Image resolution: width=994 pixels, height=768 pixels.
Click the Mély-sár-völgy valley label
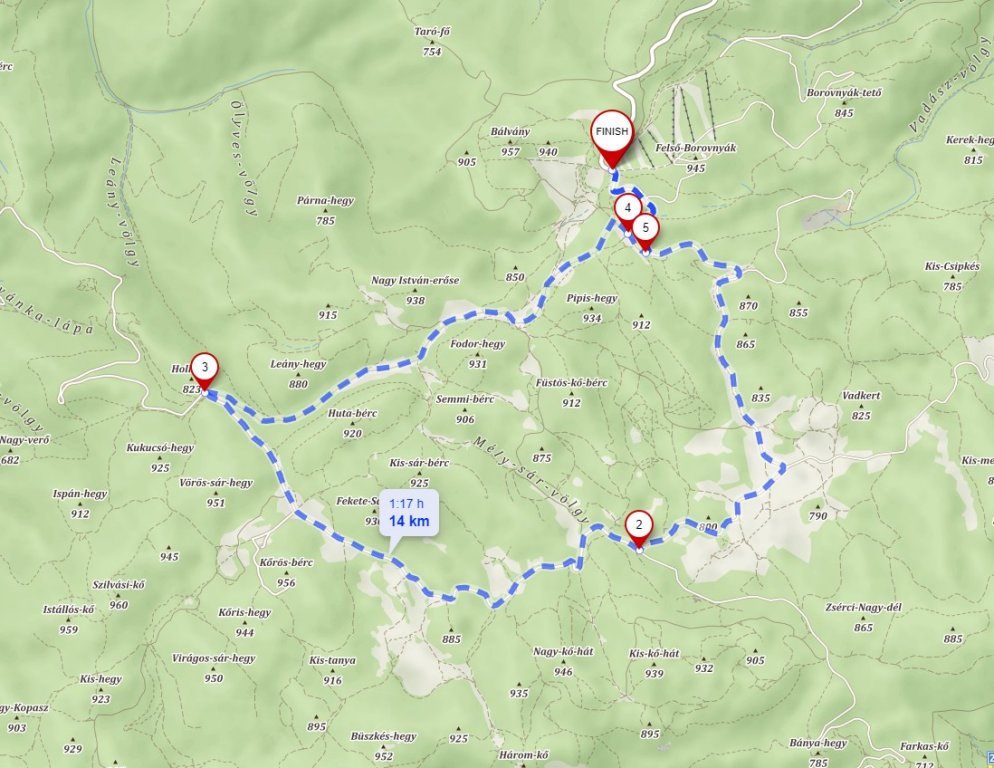pos(532,478)
